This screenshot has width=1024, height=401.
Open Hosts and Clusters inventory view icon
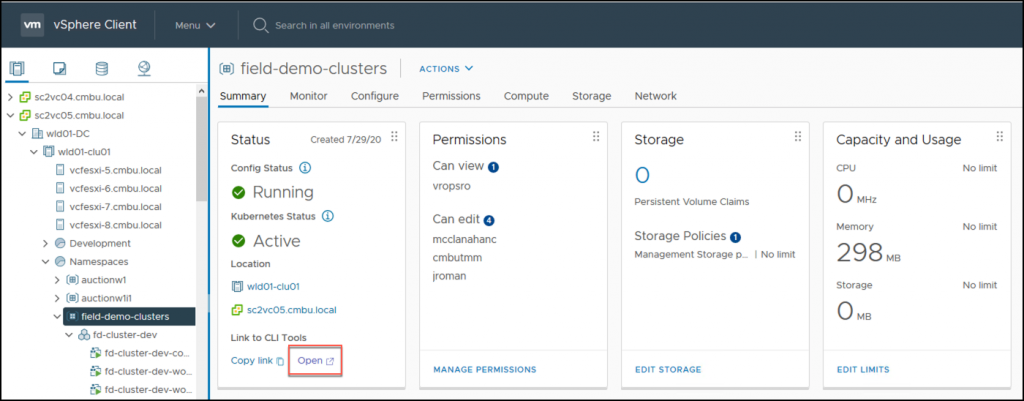click(17, 69)
